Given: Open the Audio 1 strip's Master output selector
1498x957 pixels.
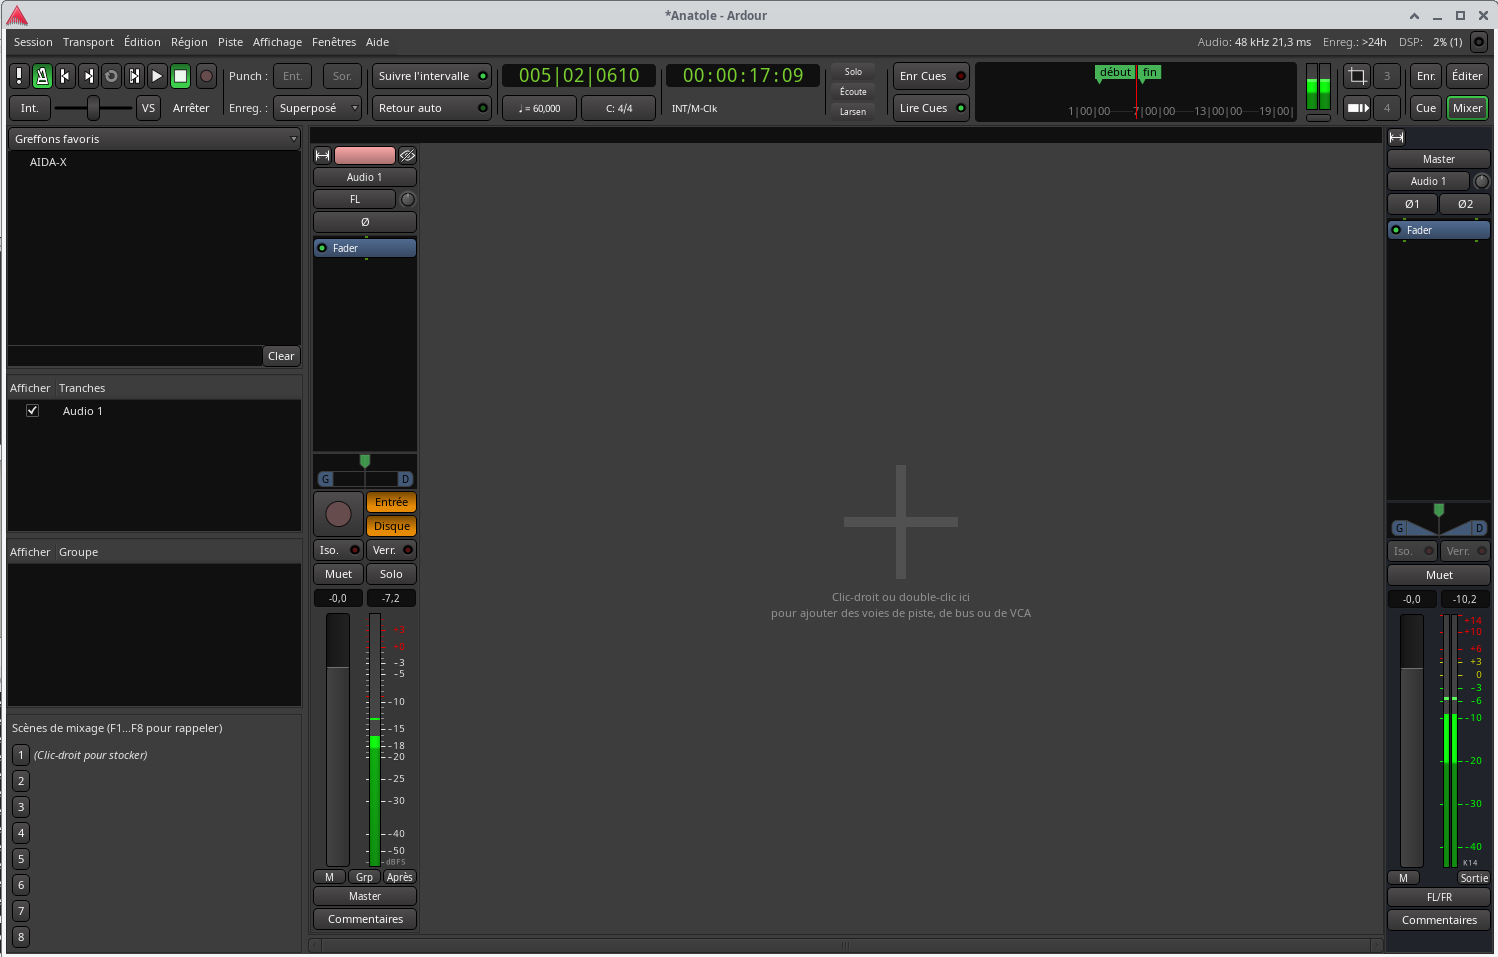Looking at the screenshot, I should (x=365, y=896).
